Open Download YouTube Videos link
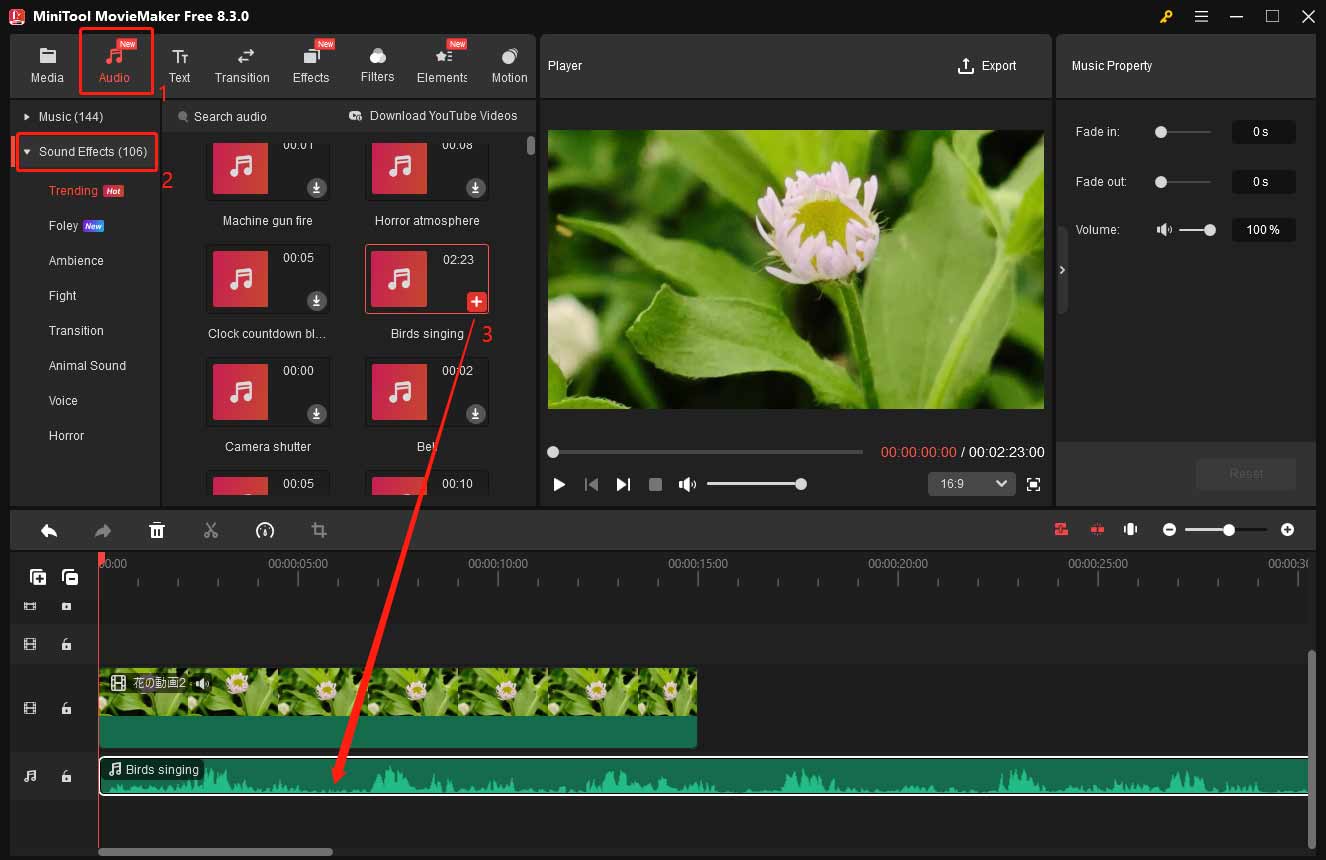Image resolution: width=1326 pixels, height=860 pixels. 433,116
